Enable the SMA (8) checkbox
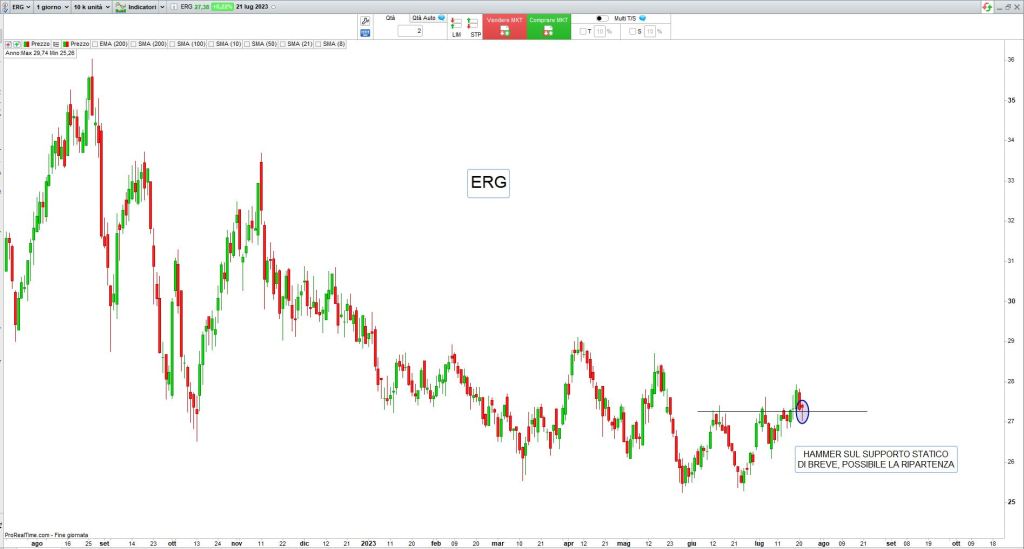The width and height of the screenshot is (1024, 549). click(x=318, y=44)
